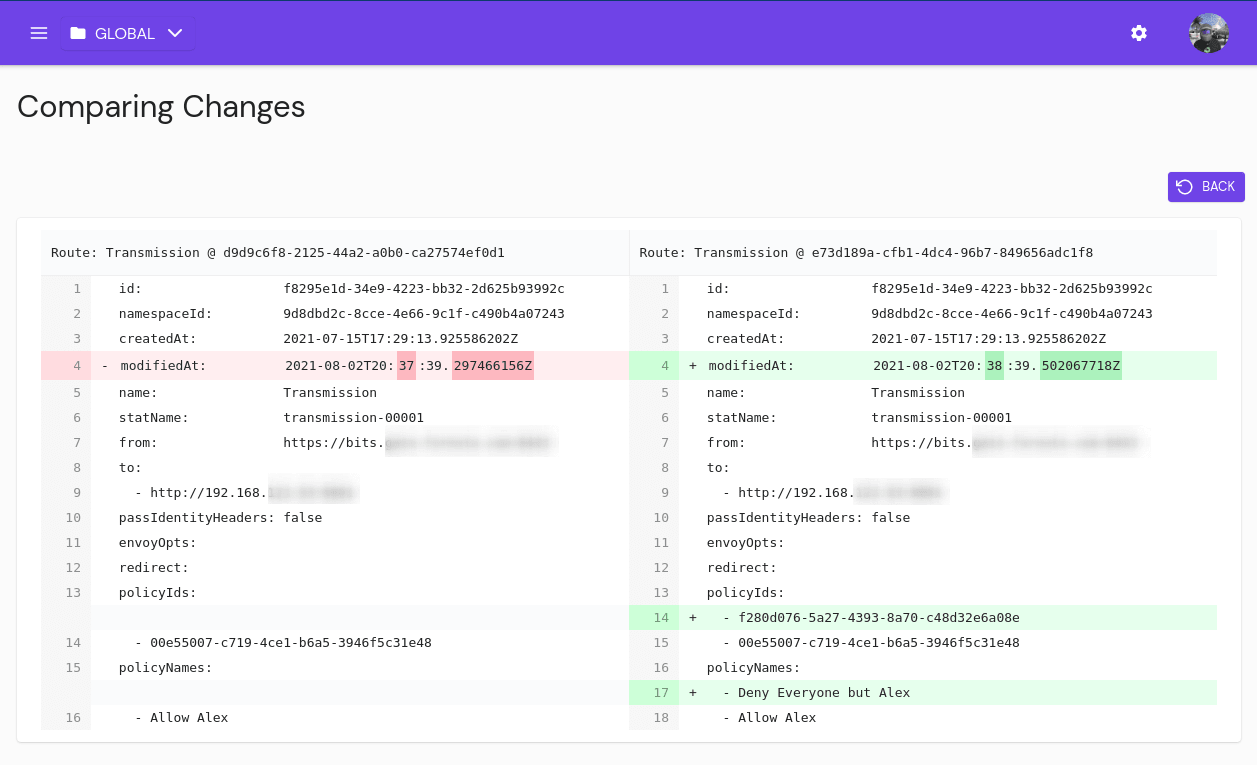Viewport: 1257px width, 765px height.
Task: Click the folder icon beside GLOBAL
Action: pyautogui.click(x=78, y=33)
